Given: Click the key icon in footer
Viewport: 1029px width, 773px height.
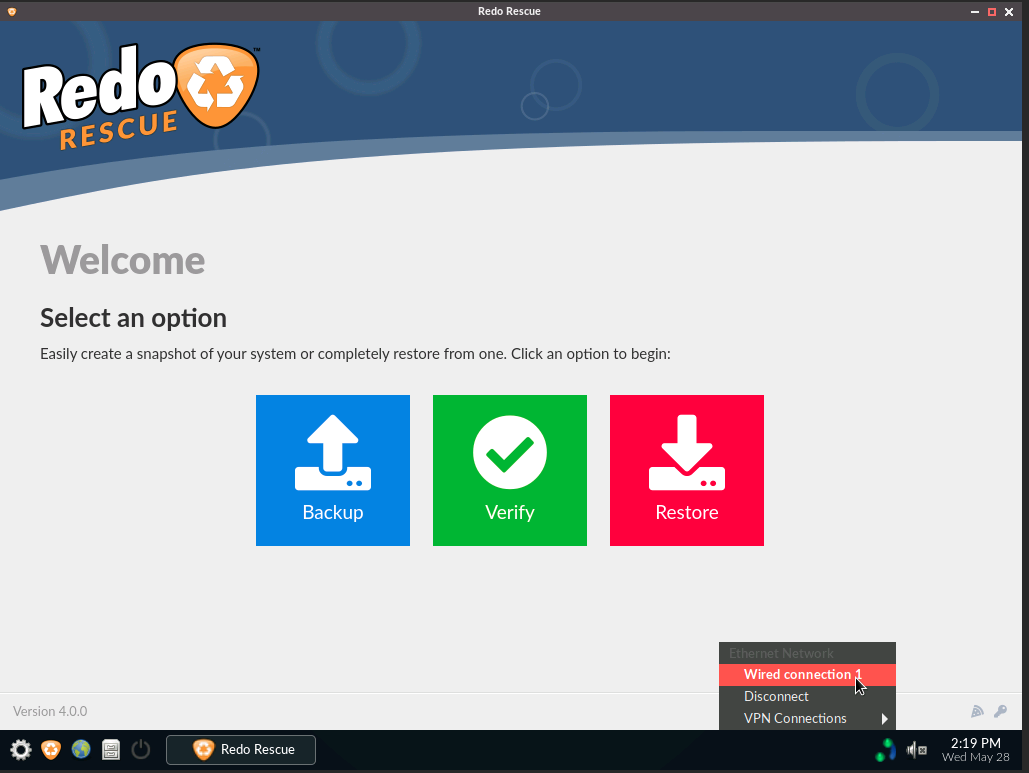Looking at the screenshot, I should (1001, 711).
